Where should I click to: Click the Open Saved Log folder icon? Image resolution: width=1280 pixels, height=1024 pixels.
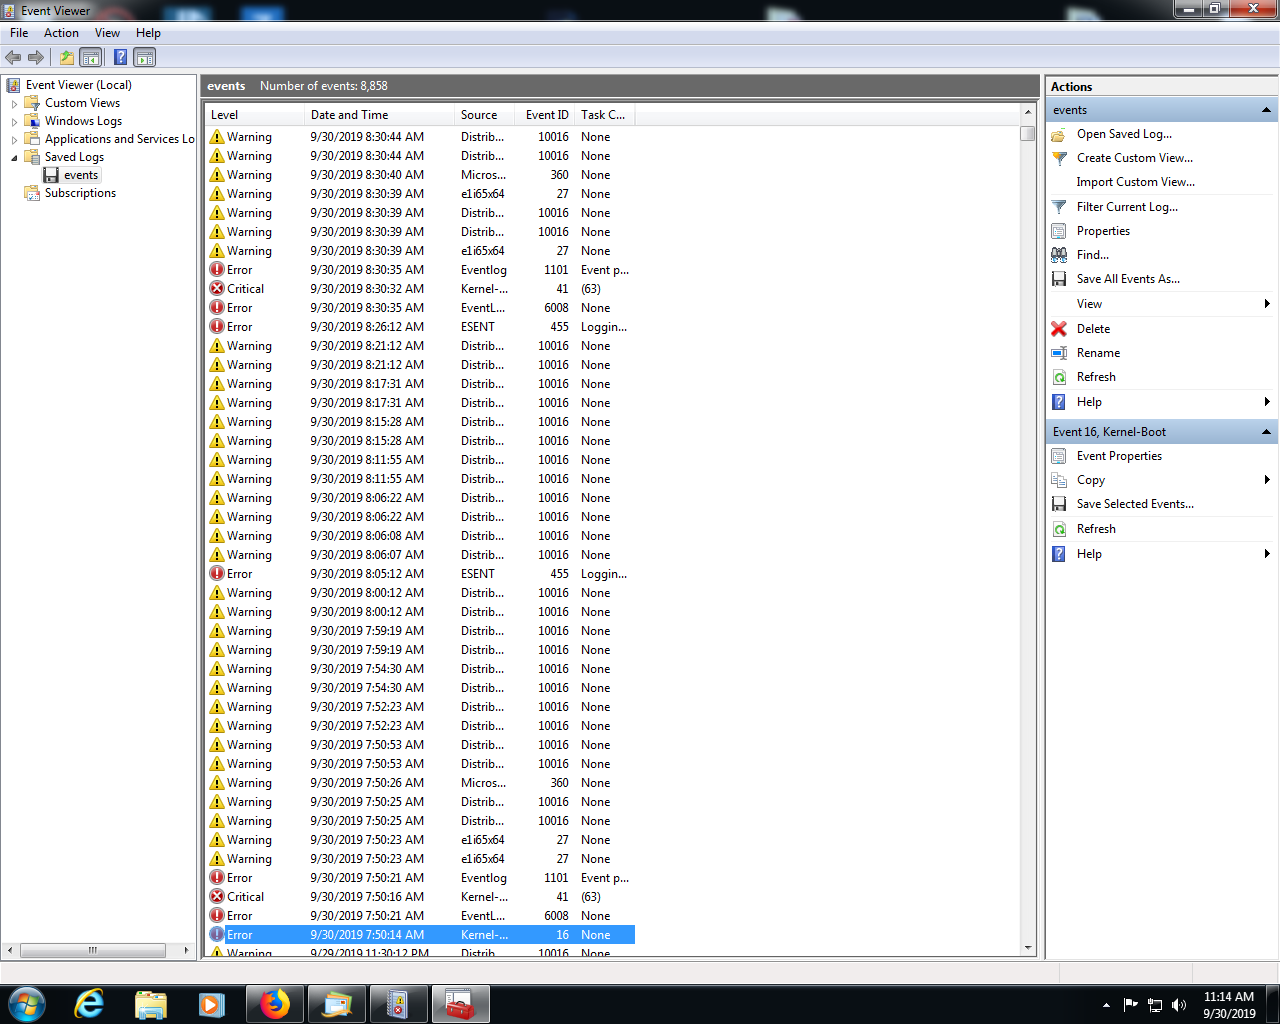1059,134
